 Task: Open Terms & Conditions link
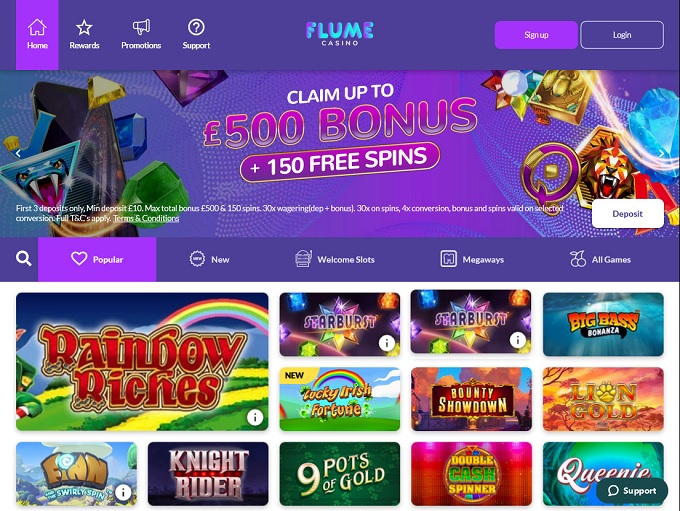[x=146, y=218]
